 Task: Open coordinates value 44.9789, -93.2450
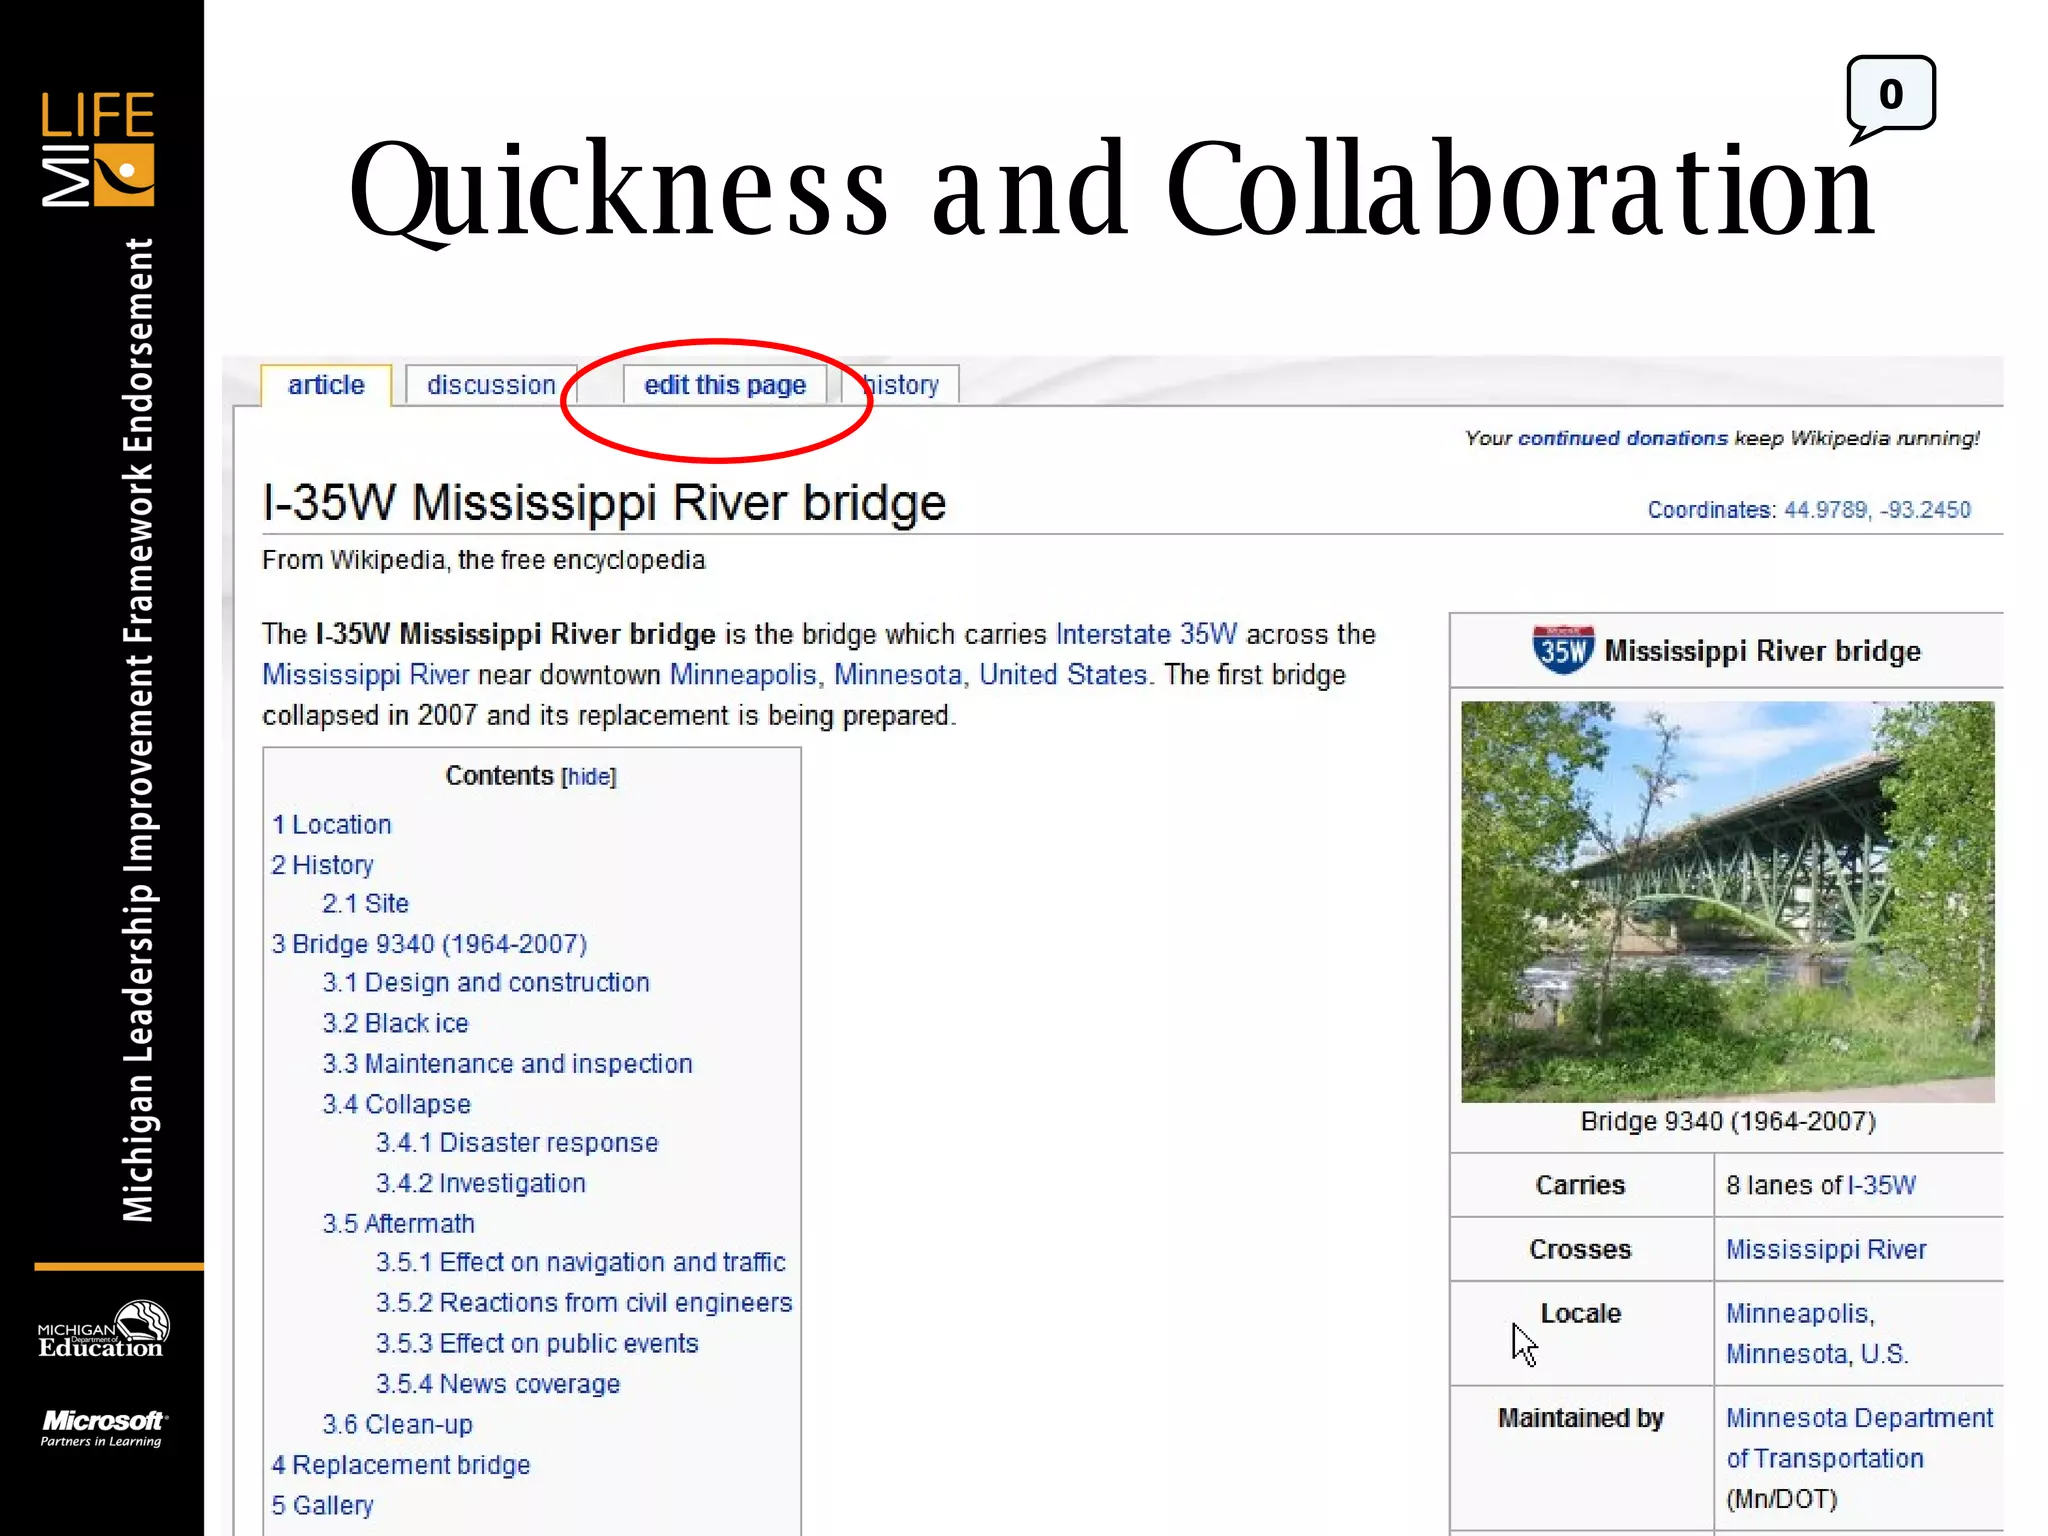coord(1877,510)
